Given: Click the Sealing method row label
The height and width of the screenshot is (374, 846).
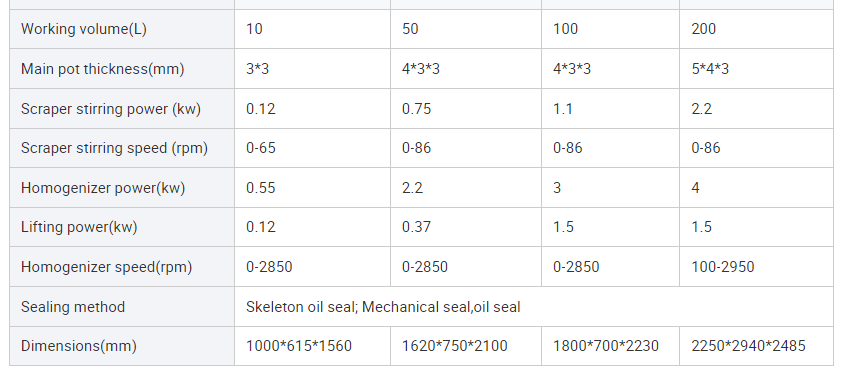Looking at the screenshot, I should tap(73, 307).
